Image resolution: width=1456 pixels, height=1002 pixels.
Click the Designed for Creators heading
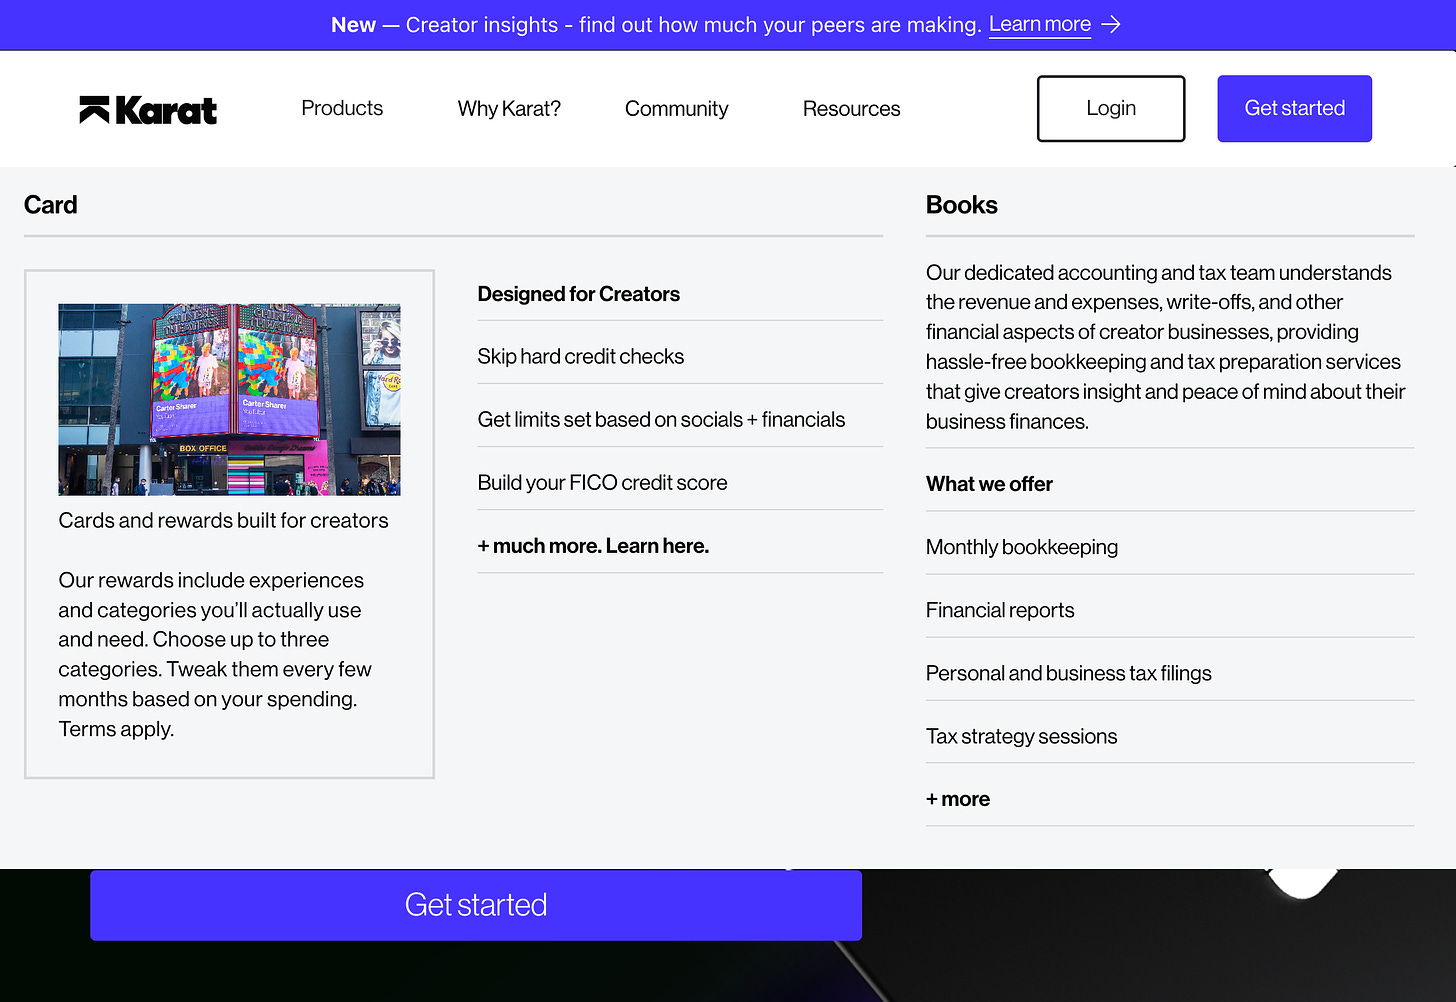click(578, 294)
